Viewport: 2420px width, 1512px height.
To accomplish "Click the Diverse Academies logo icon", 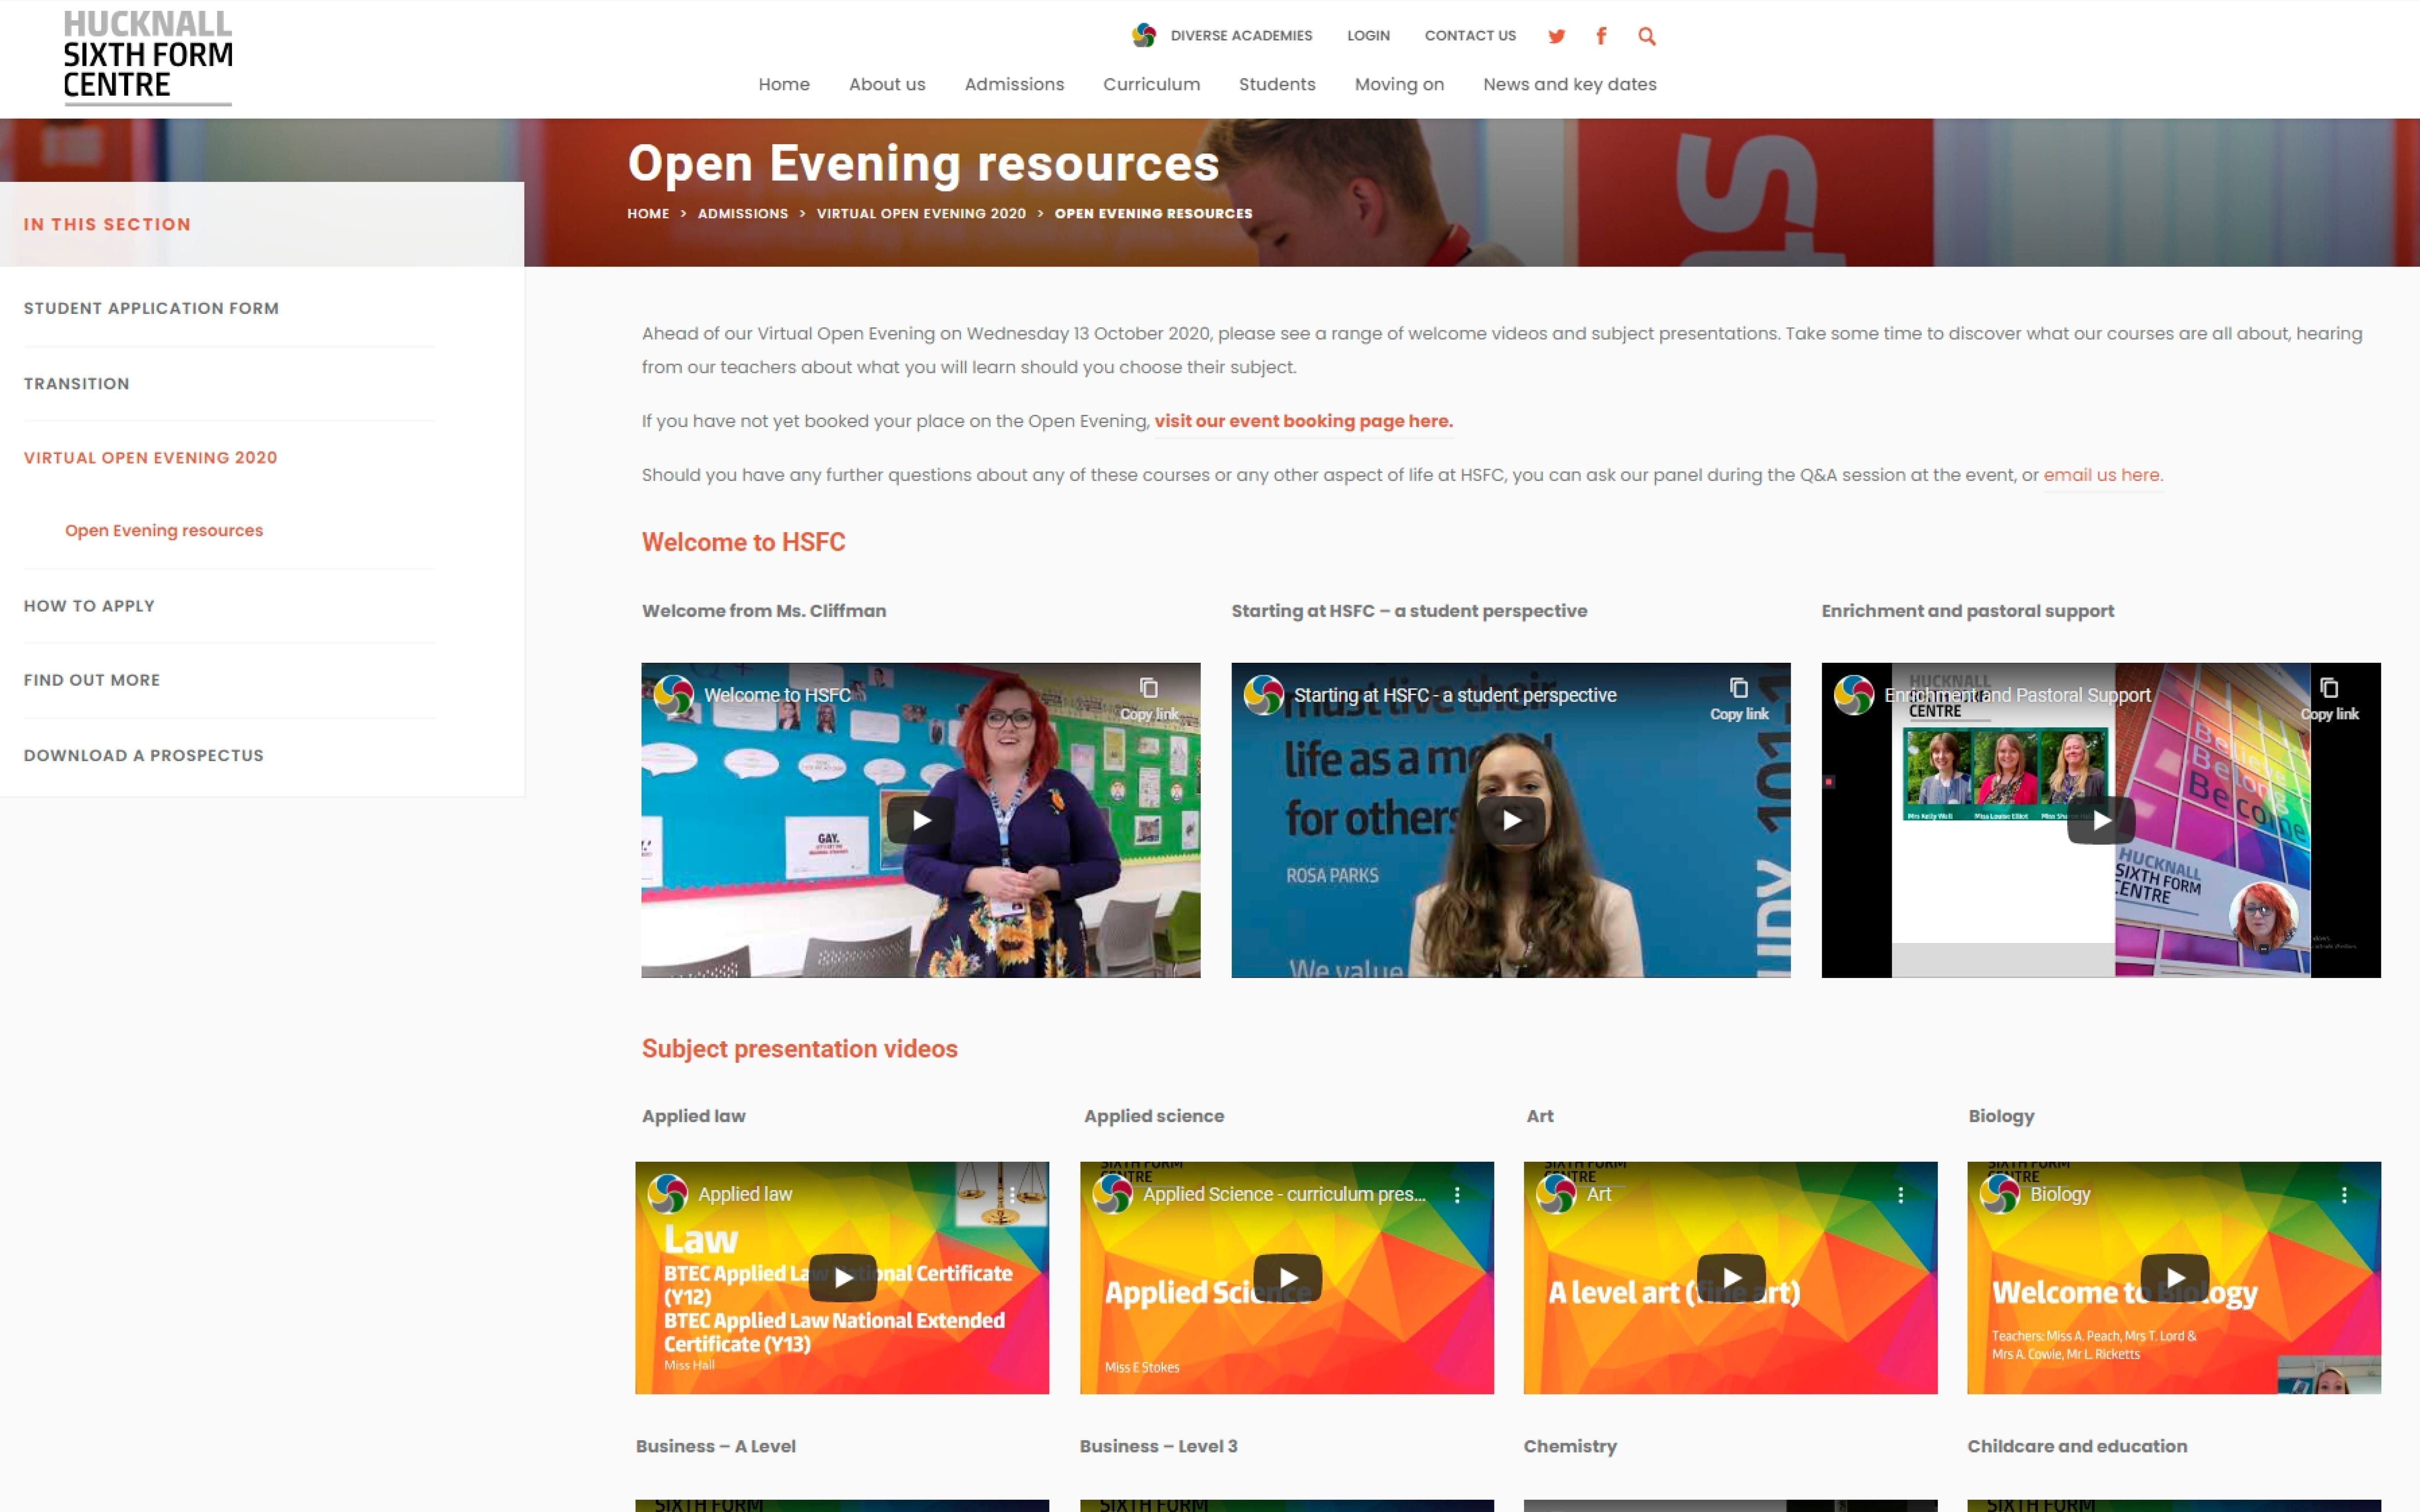I will pyautogui.click(x=1144, y=35).
